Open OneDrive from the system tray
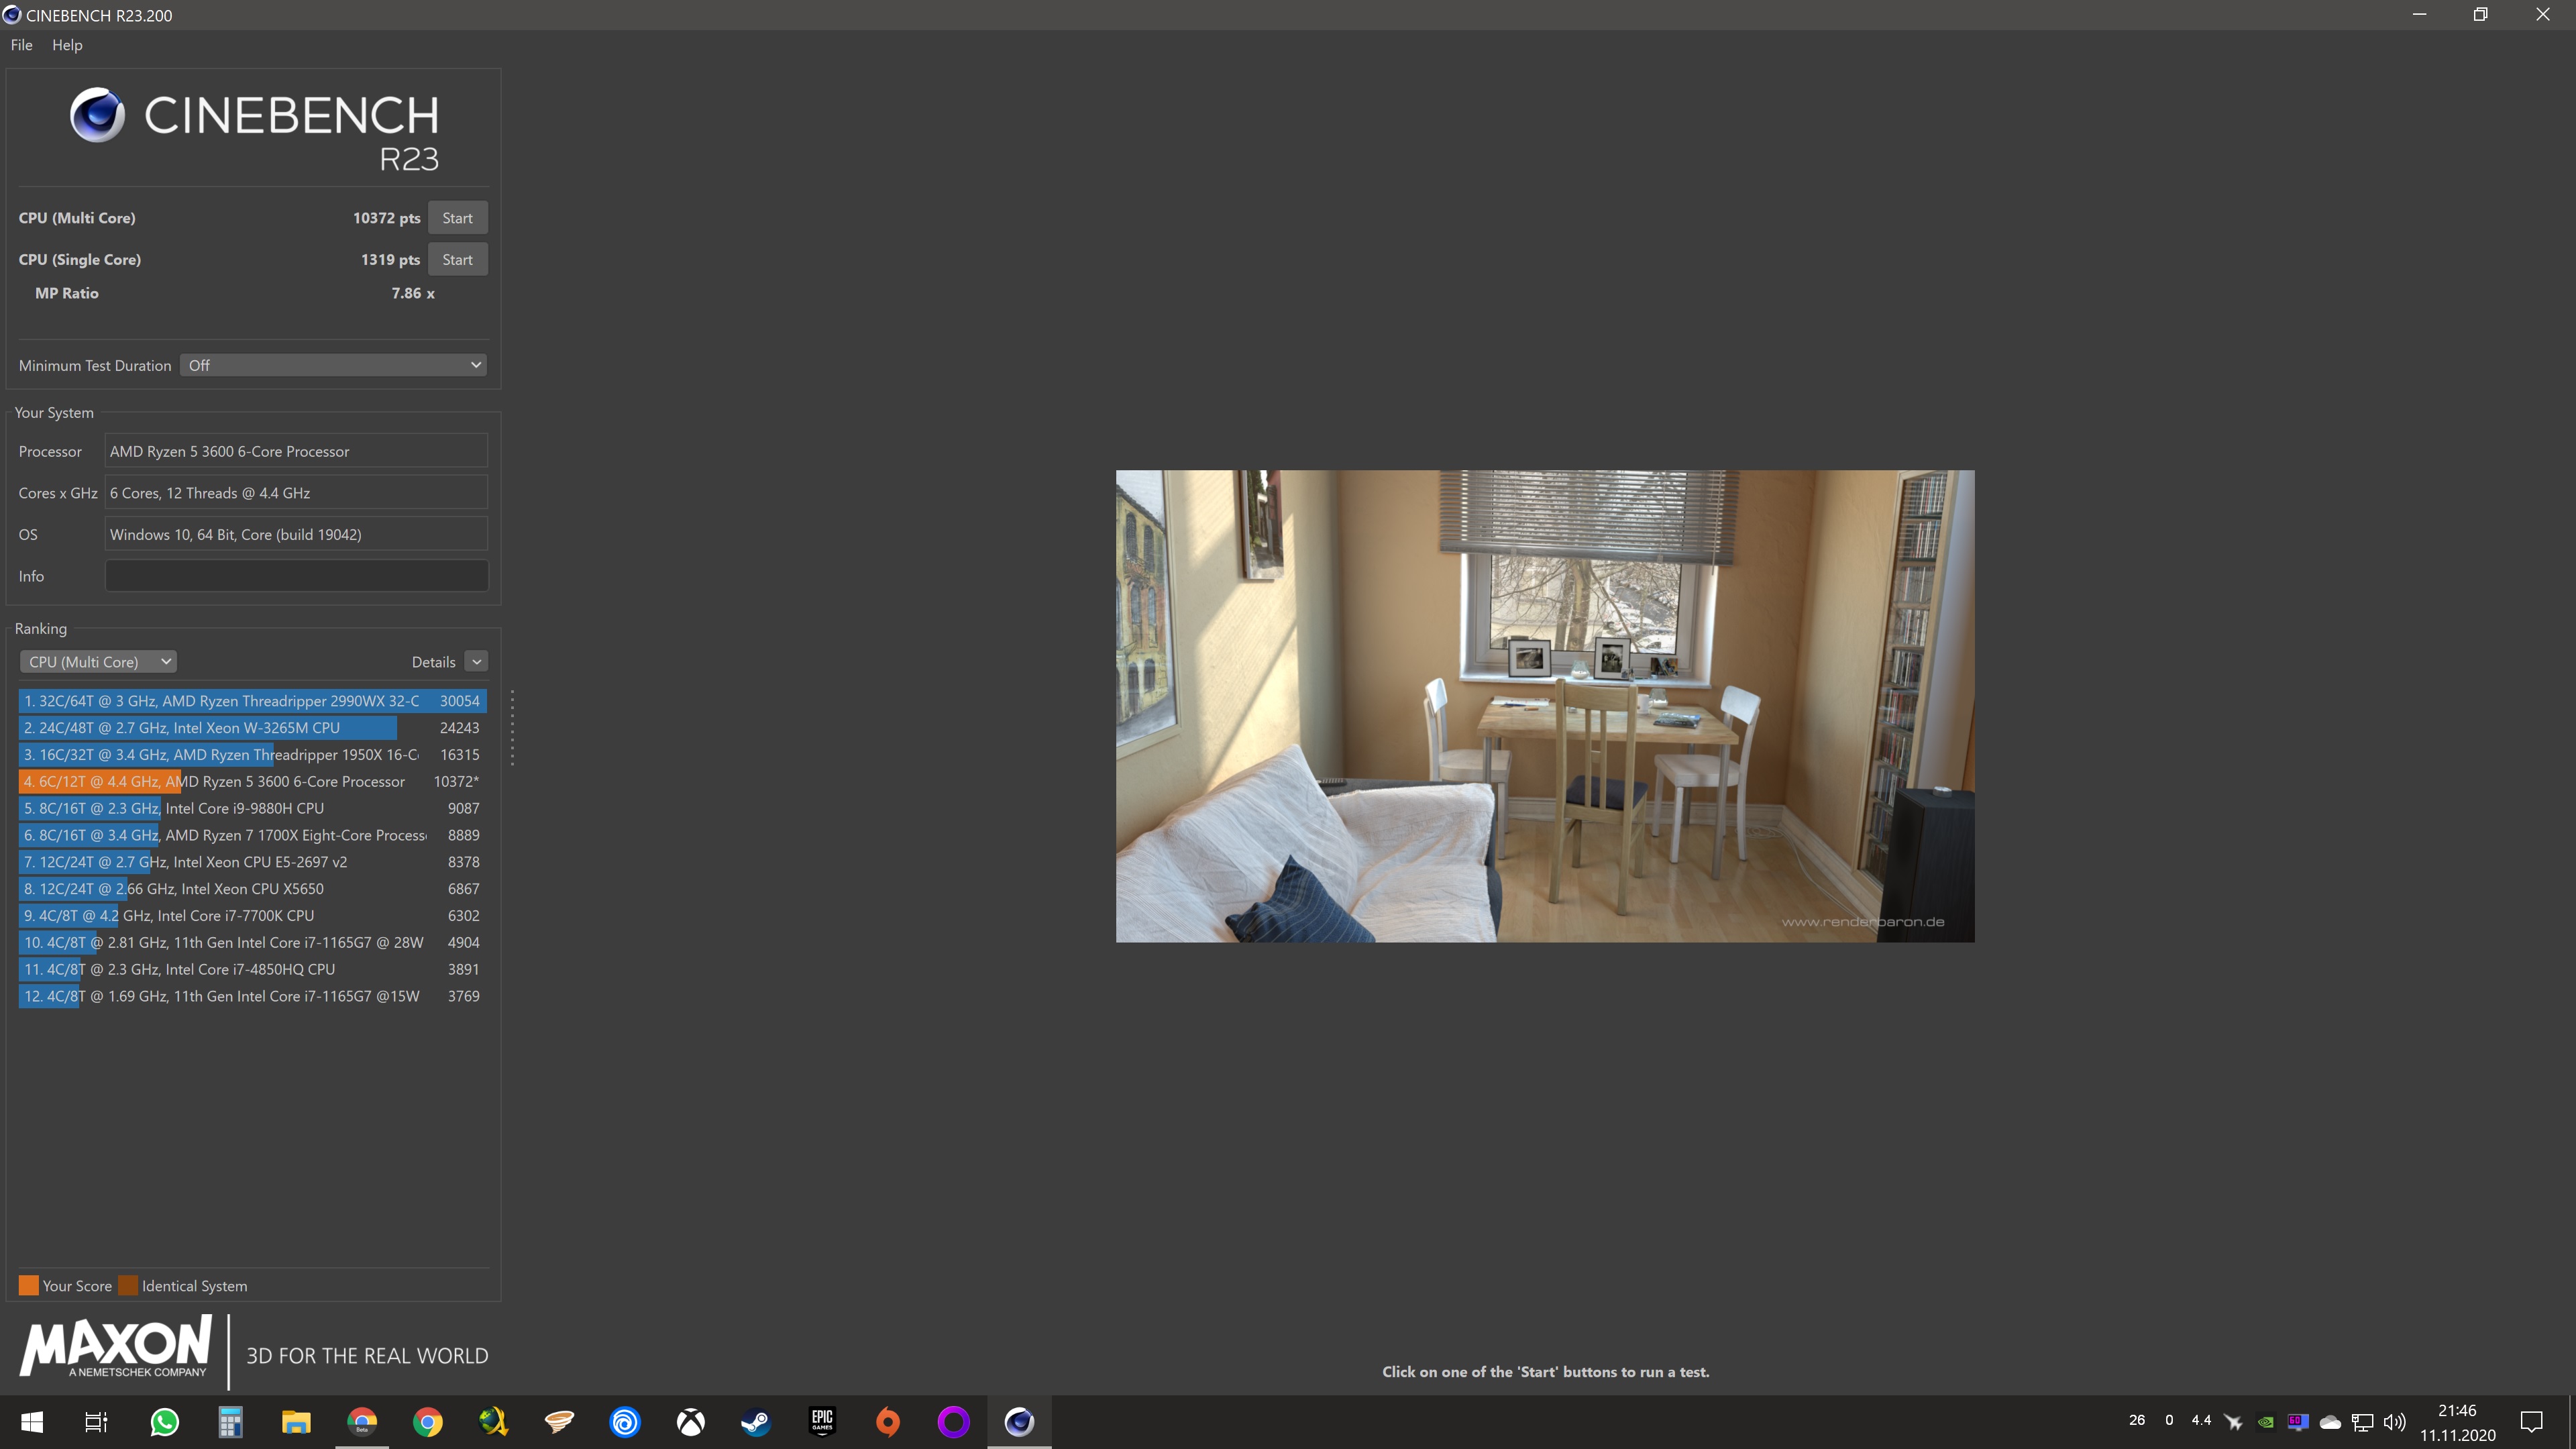Image resolution: width=2576 pixels, height=1449 pixels. 2330,1421
